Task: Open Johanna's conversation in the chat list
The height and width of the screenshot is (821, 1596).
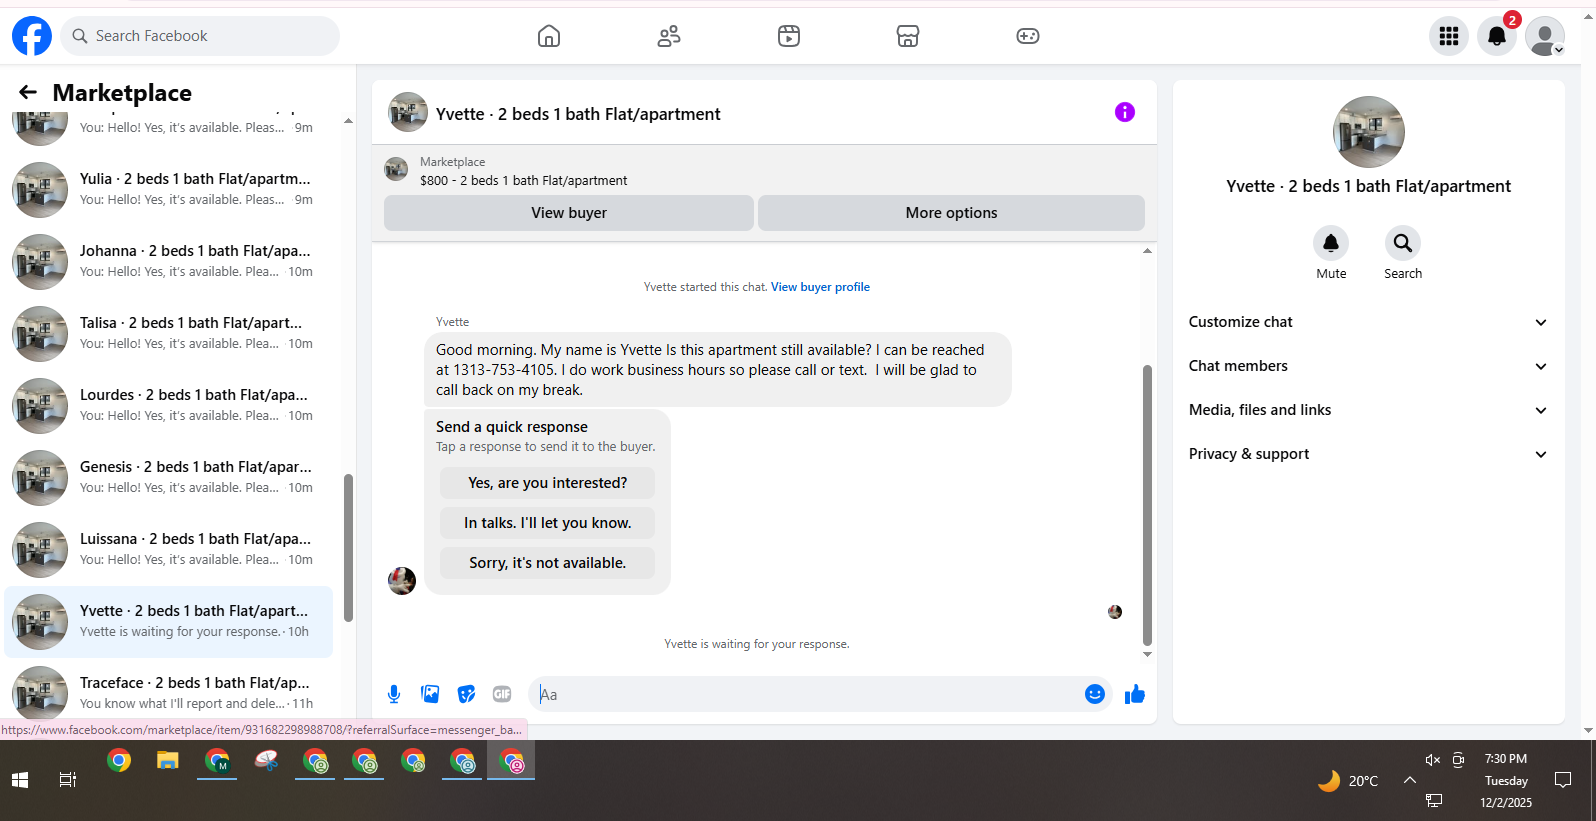Action: [x=169, y=262]
